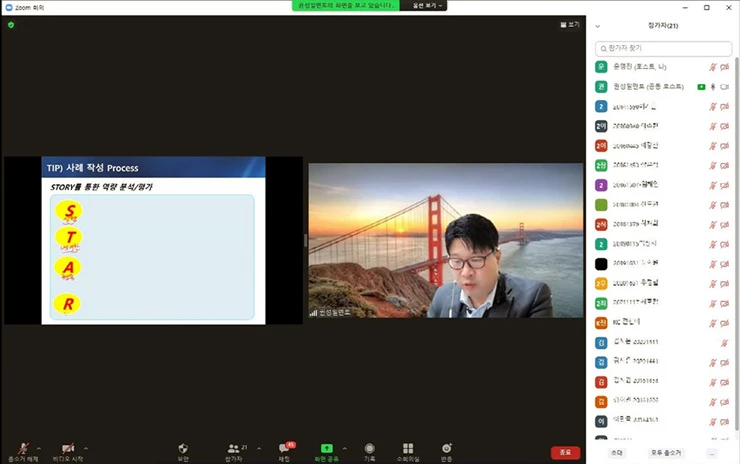This screenshot has height=464, width=740.
Task: Open the 보기 view menu
Action: pyautogui.click(x=570, y=24)
